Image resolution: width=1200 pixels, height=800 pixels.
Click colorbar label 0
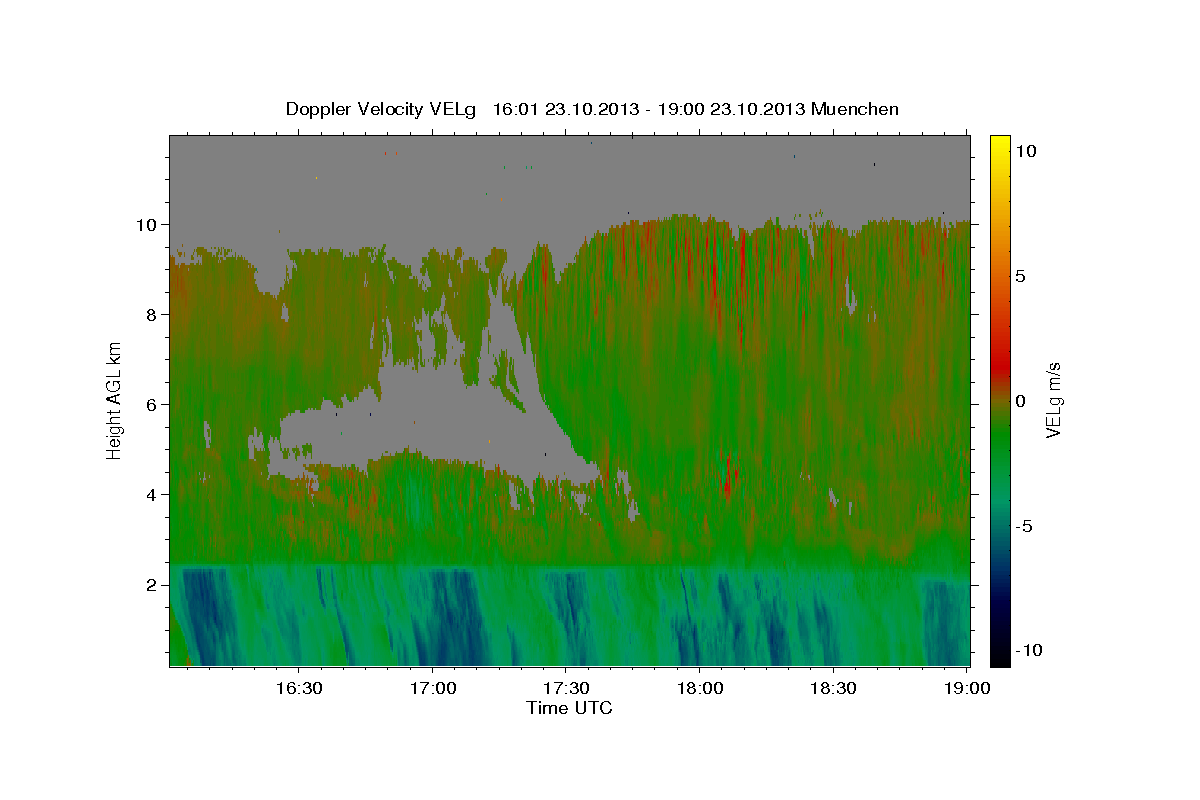pyautogui.click(x=1021, y=401)
